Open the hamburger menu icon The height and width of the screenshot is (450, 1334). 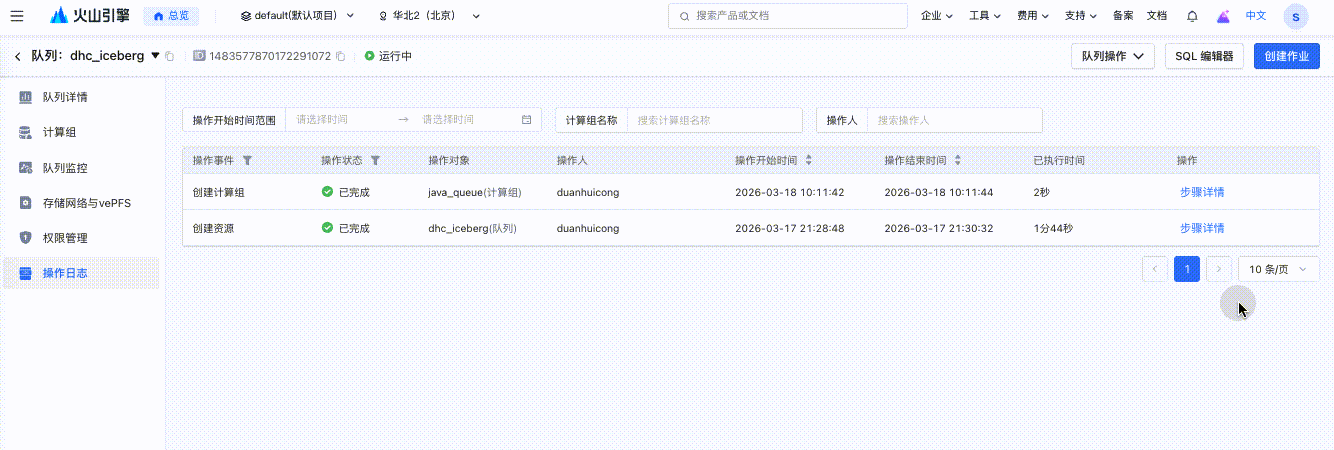pos(17,16)
